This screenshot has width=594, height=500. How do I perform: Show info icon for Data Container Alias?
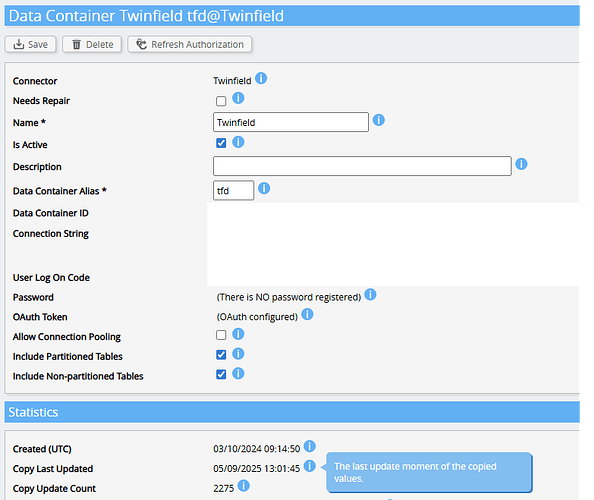coord(264,188)
